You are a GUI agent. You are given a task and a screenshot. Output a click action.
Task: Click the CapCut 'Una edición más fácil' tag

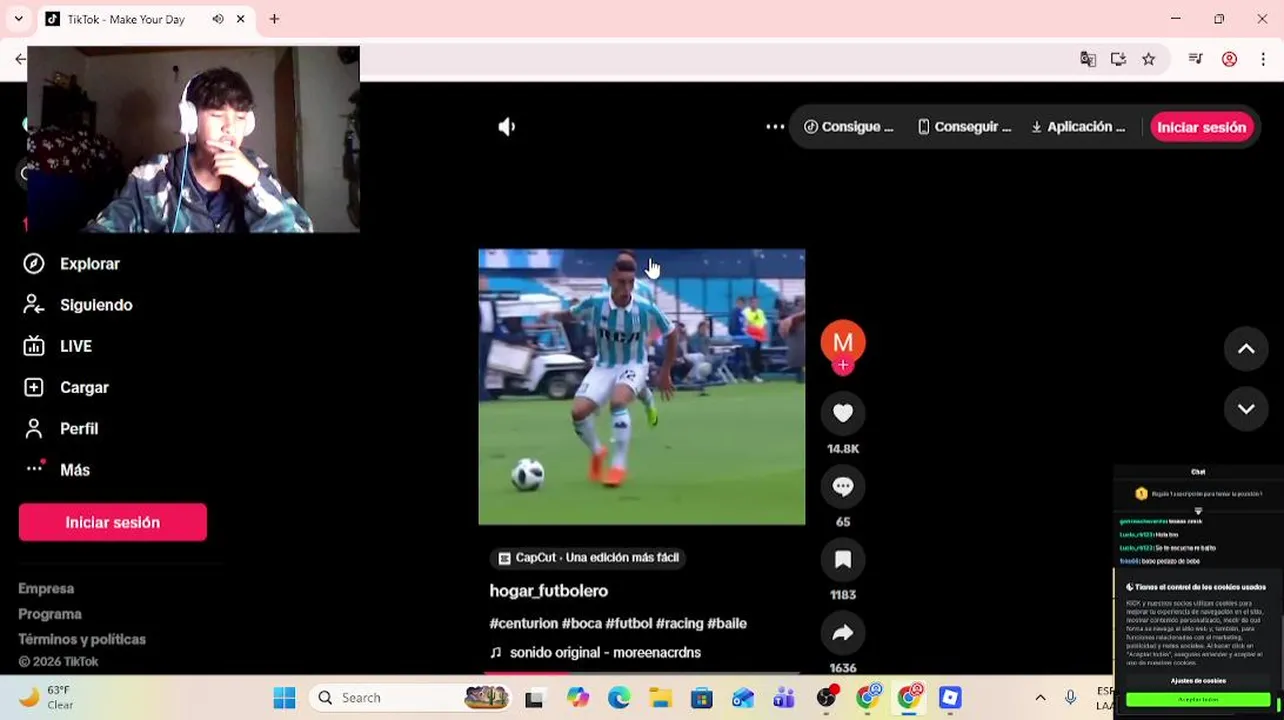(589, 558)
